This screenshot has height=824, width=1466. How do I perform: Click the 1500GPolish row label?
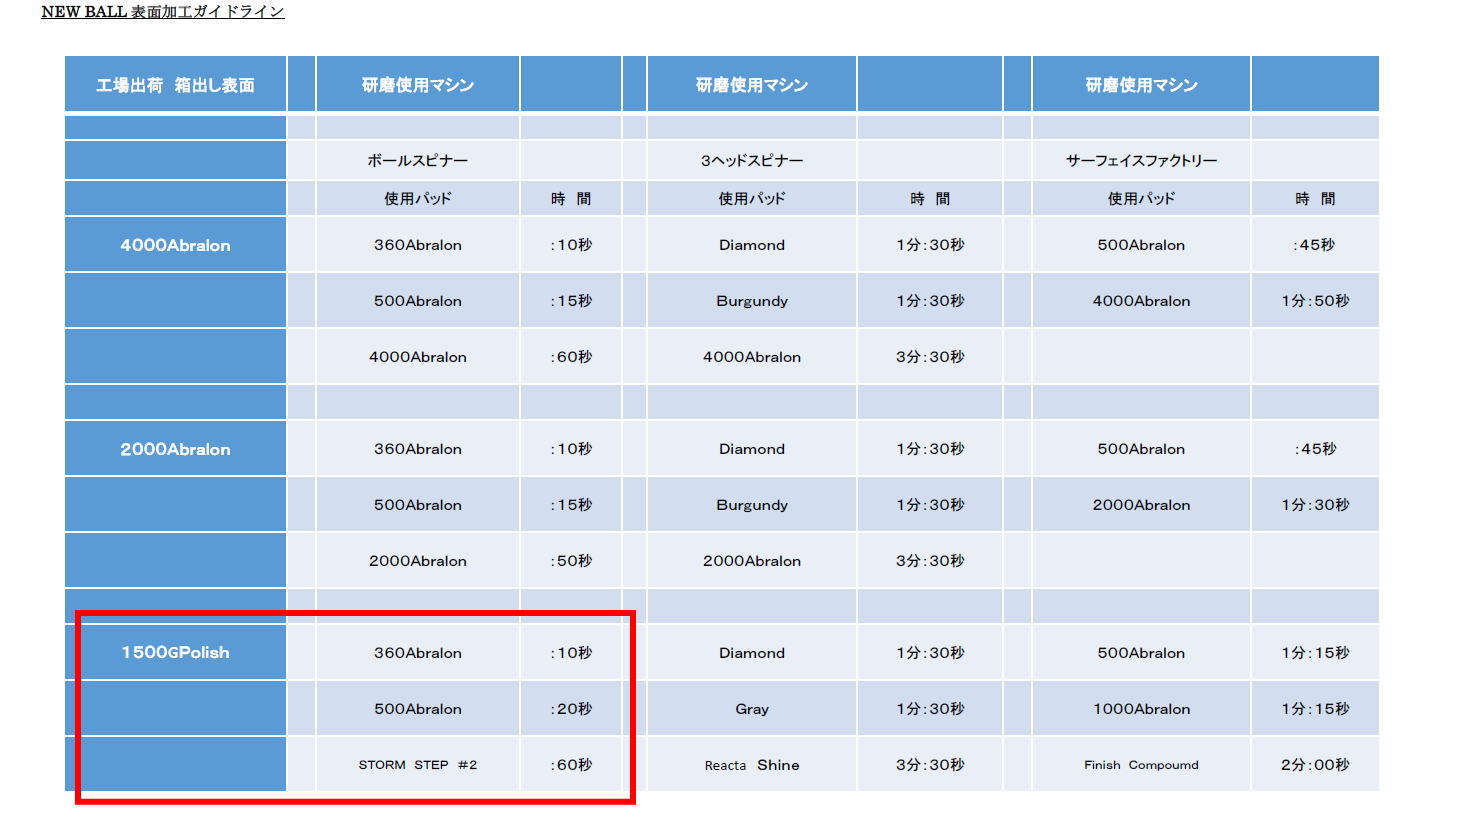175,652
